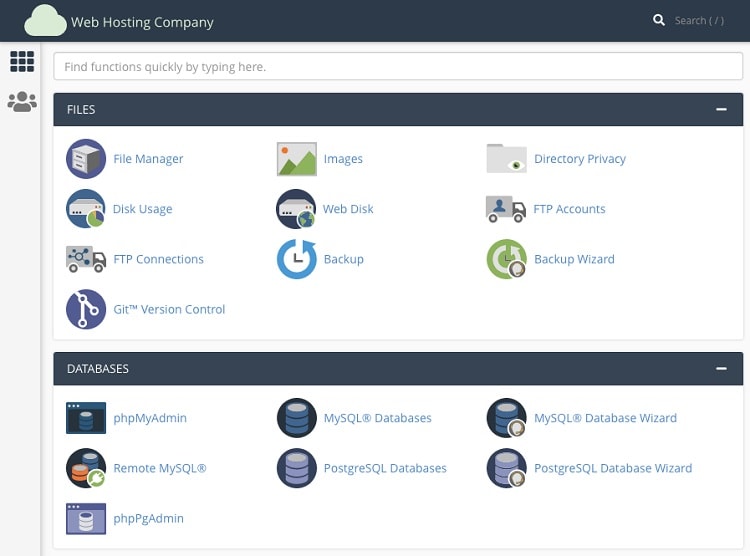Click the Backup text link
This screenshot has width=750, height=556.
343,259
